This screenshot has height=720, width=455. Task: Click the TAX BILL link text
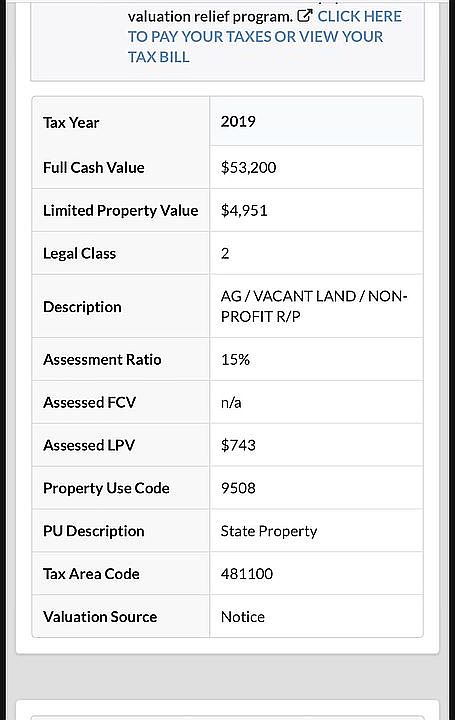coord(158,57)
